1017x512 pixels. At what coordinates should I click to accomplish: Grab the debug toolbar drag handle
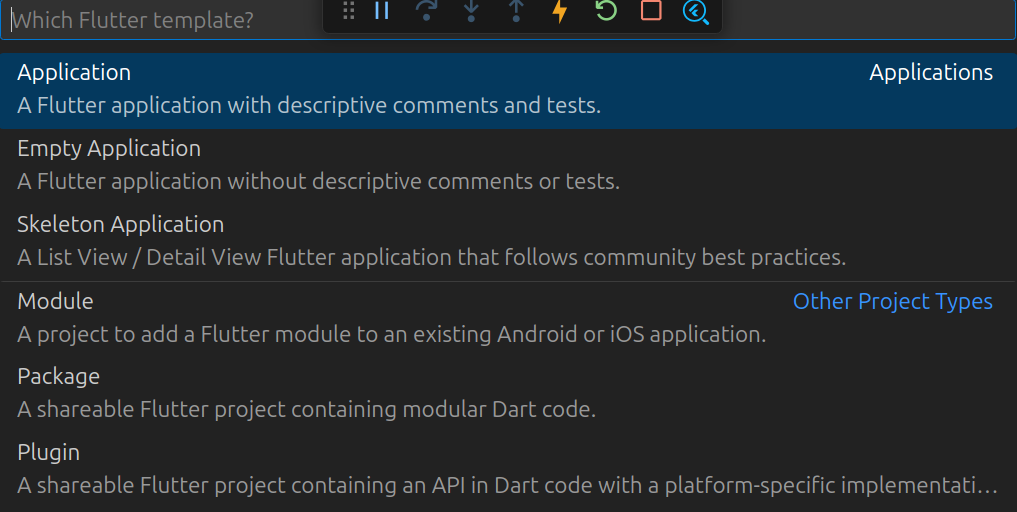pyautogui.click(x=348, y=10)
